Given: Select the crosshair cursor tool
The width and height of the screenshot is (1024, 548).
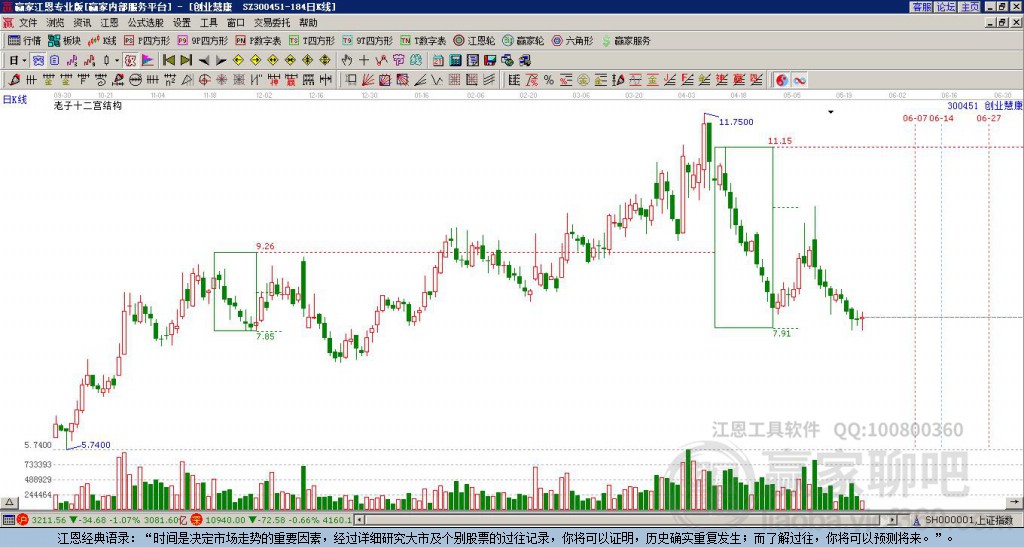Looking at the screenshot, I should tap(364, 61).
